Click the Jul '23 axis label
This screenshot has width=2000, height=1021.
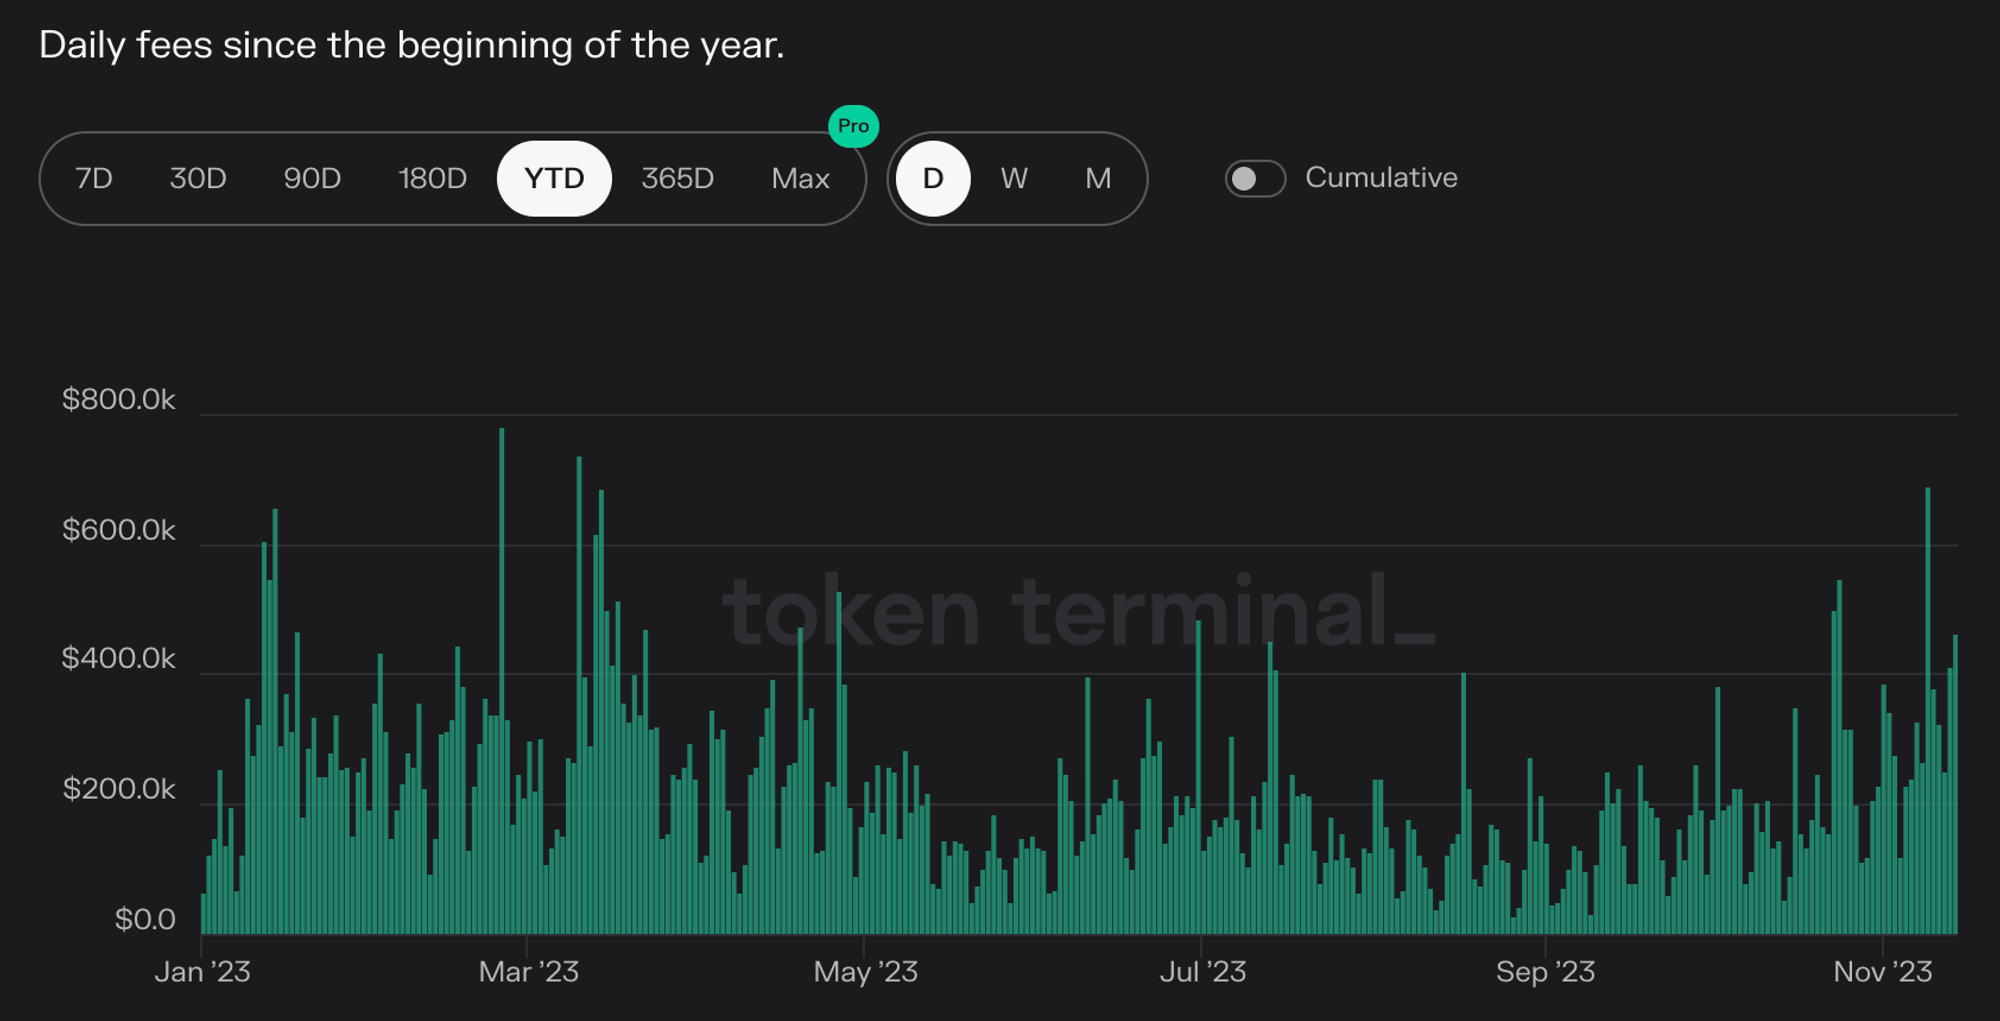pos(1202,972)
